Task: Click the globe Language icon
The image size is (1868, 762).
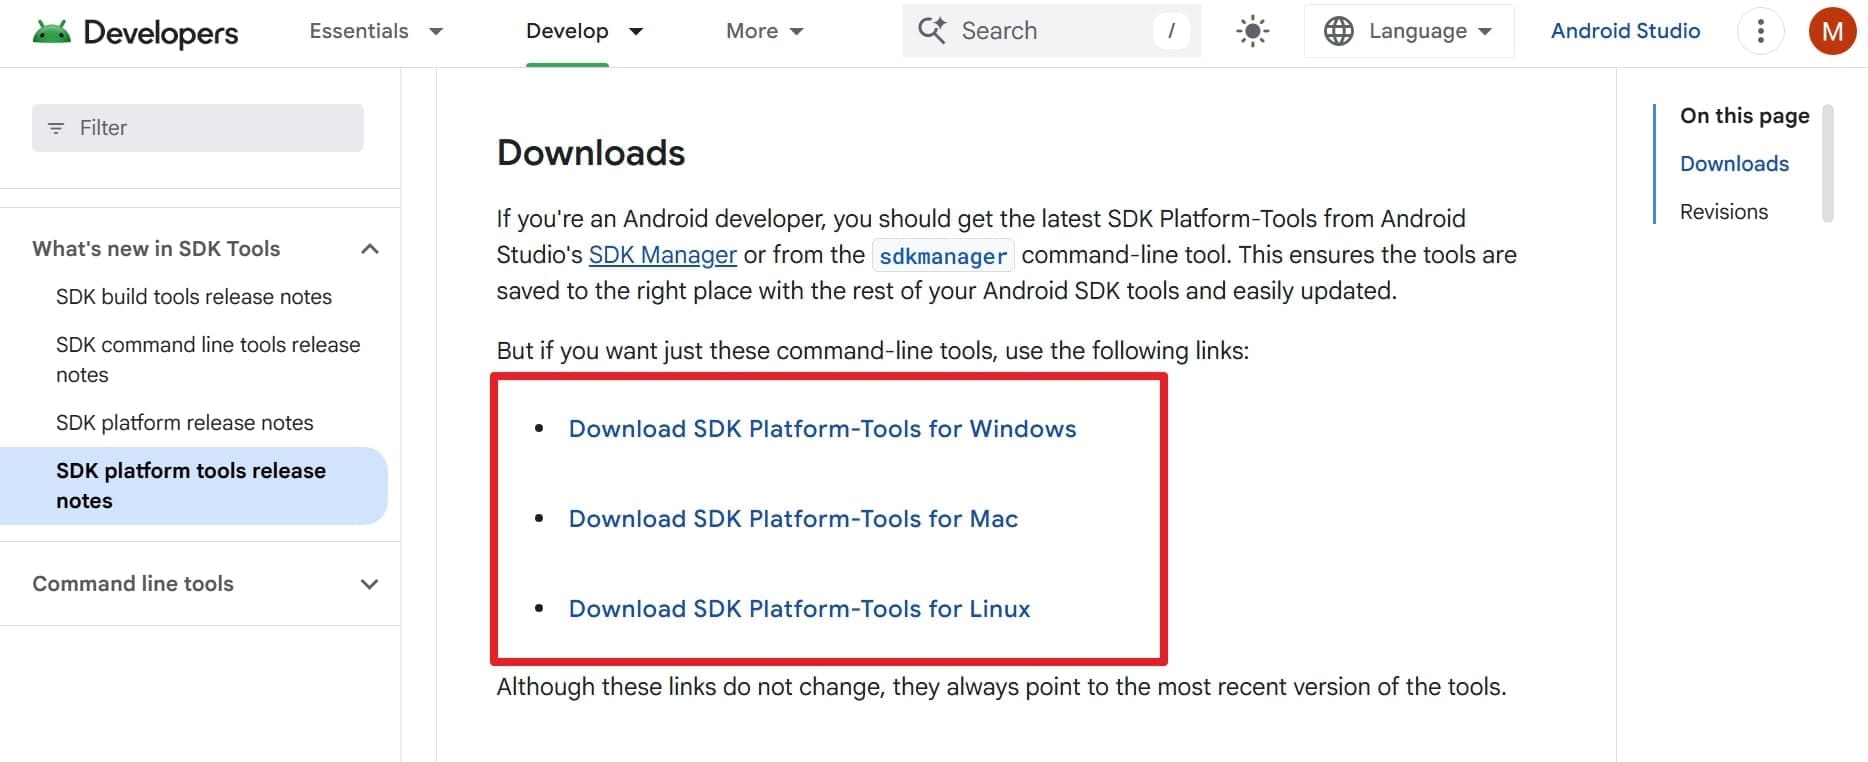Action: click(1338, 31)
